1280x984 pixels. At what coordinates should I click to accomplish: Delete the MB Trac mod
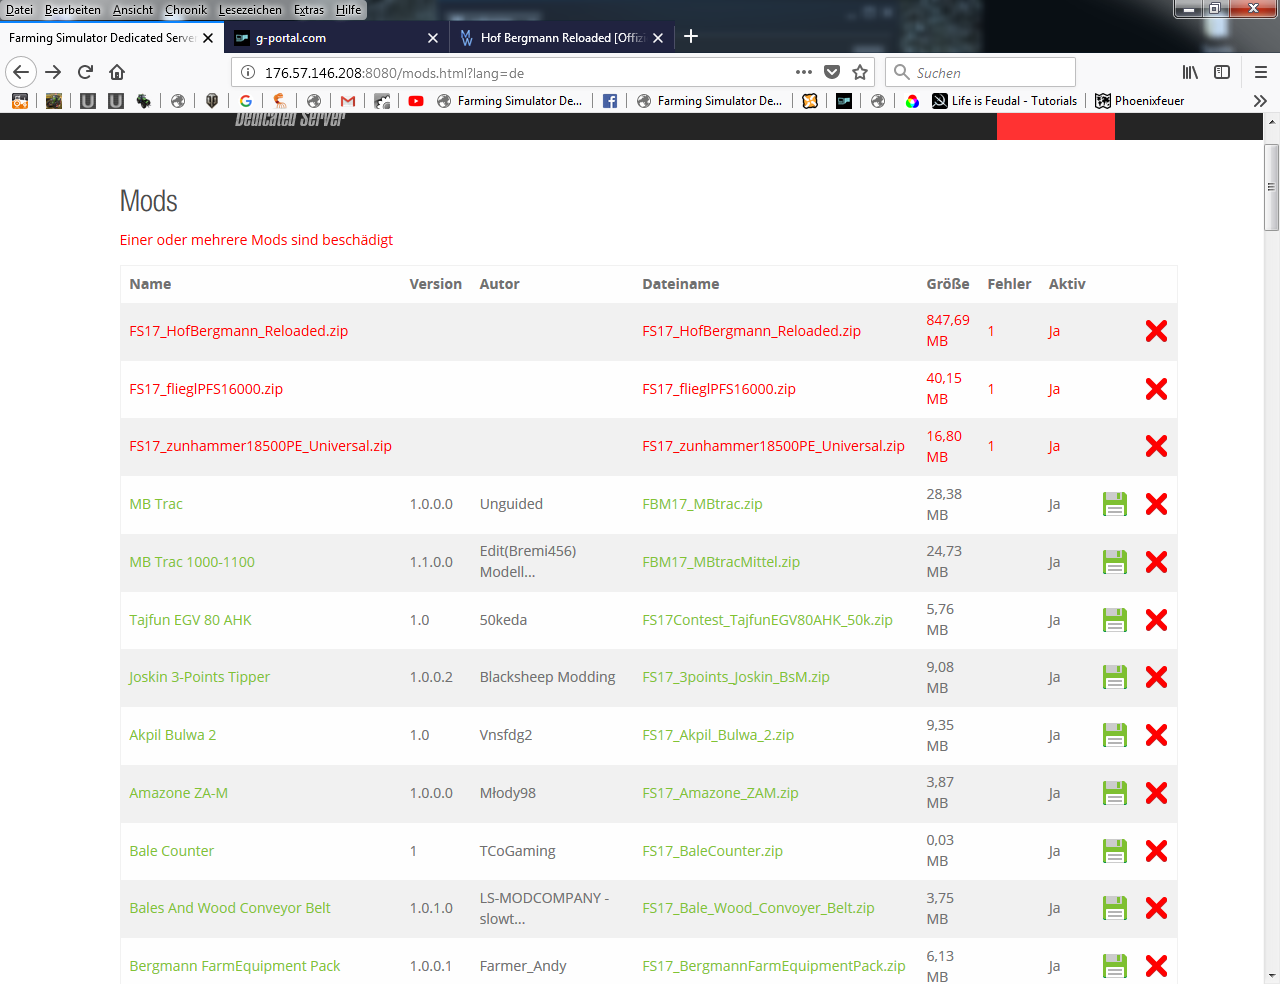pos(1157,504)
